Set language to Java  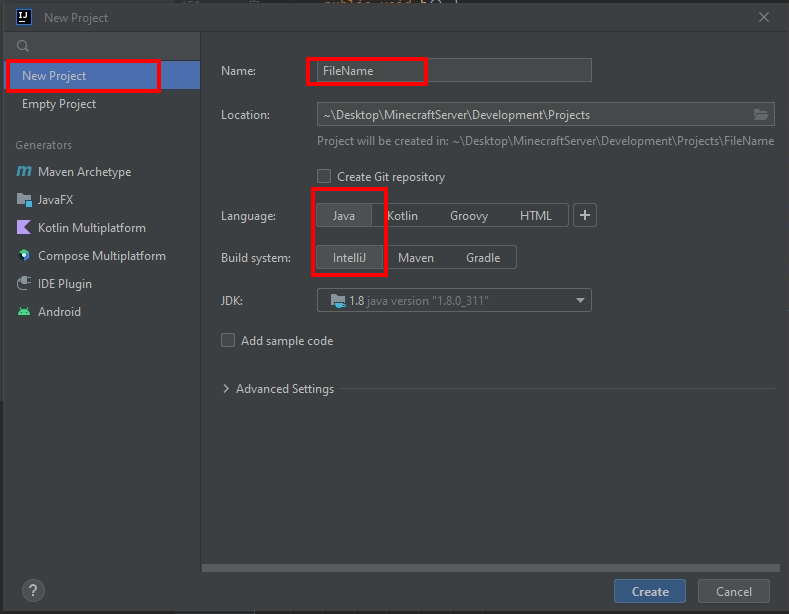tap(344, 215)
